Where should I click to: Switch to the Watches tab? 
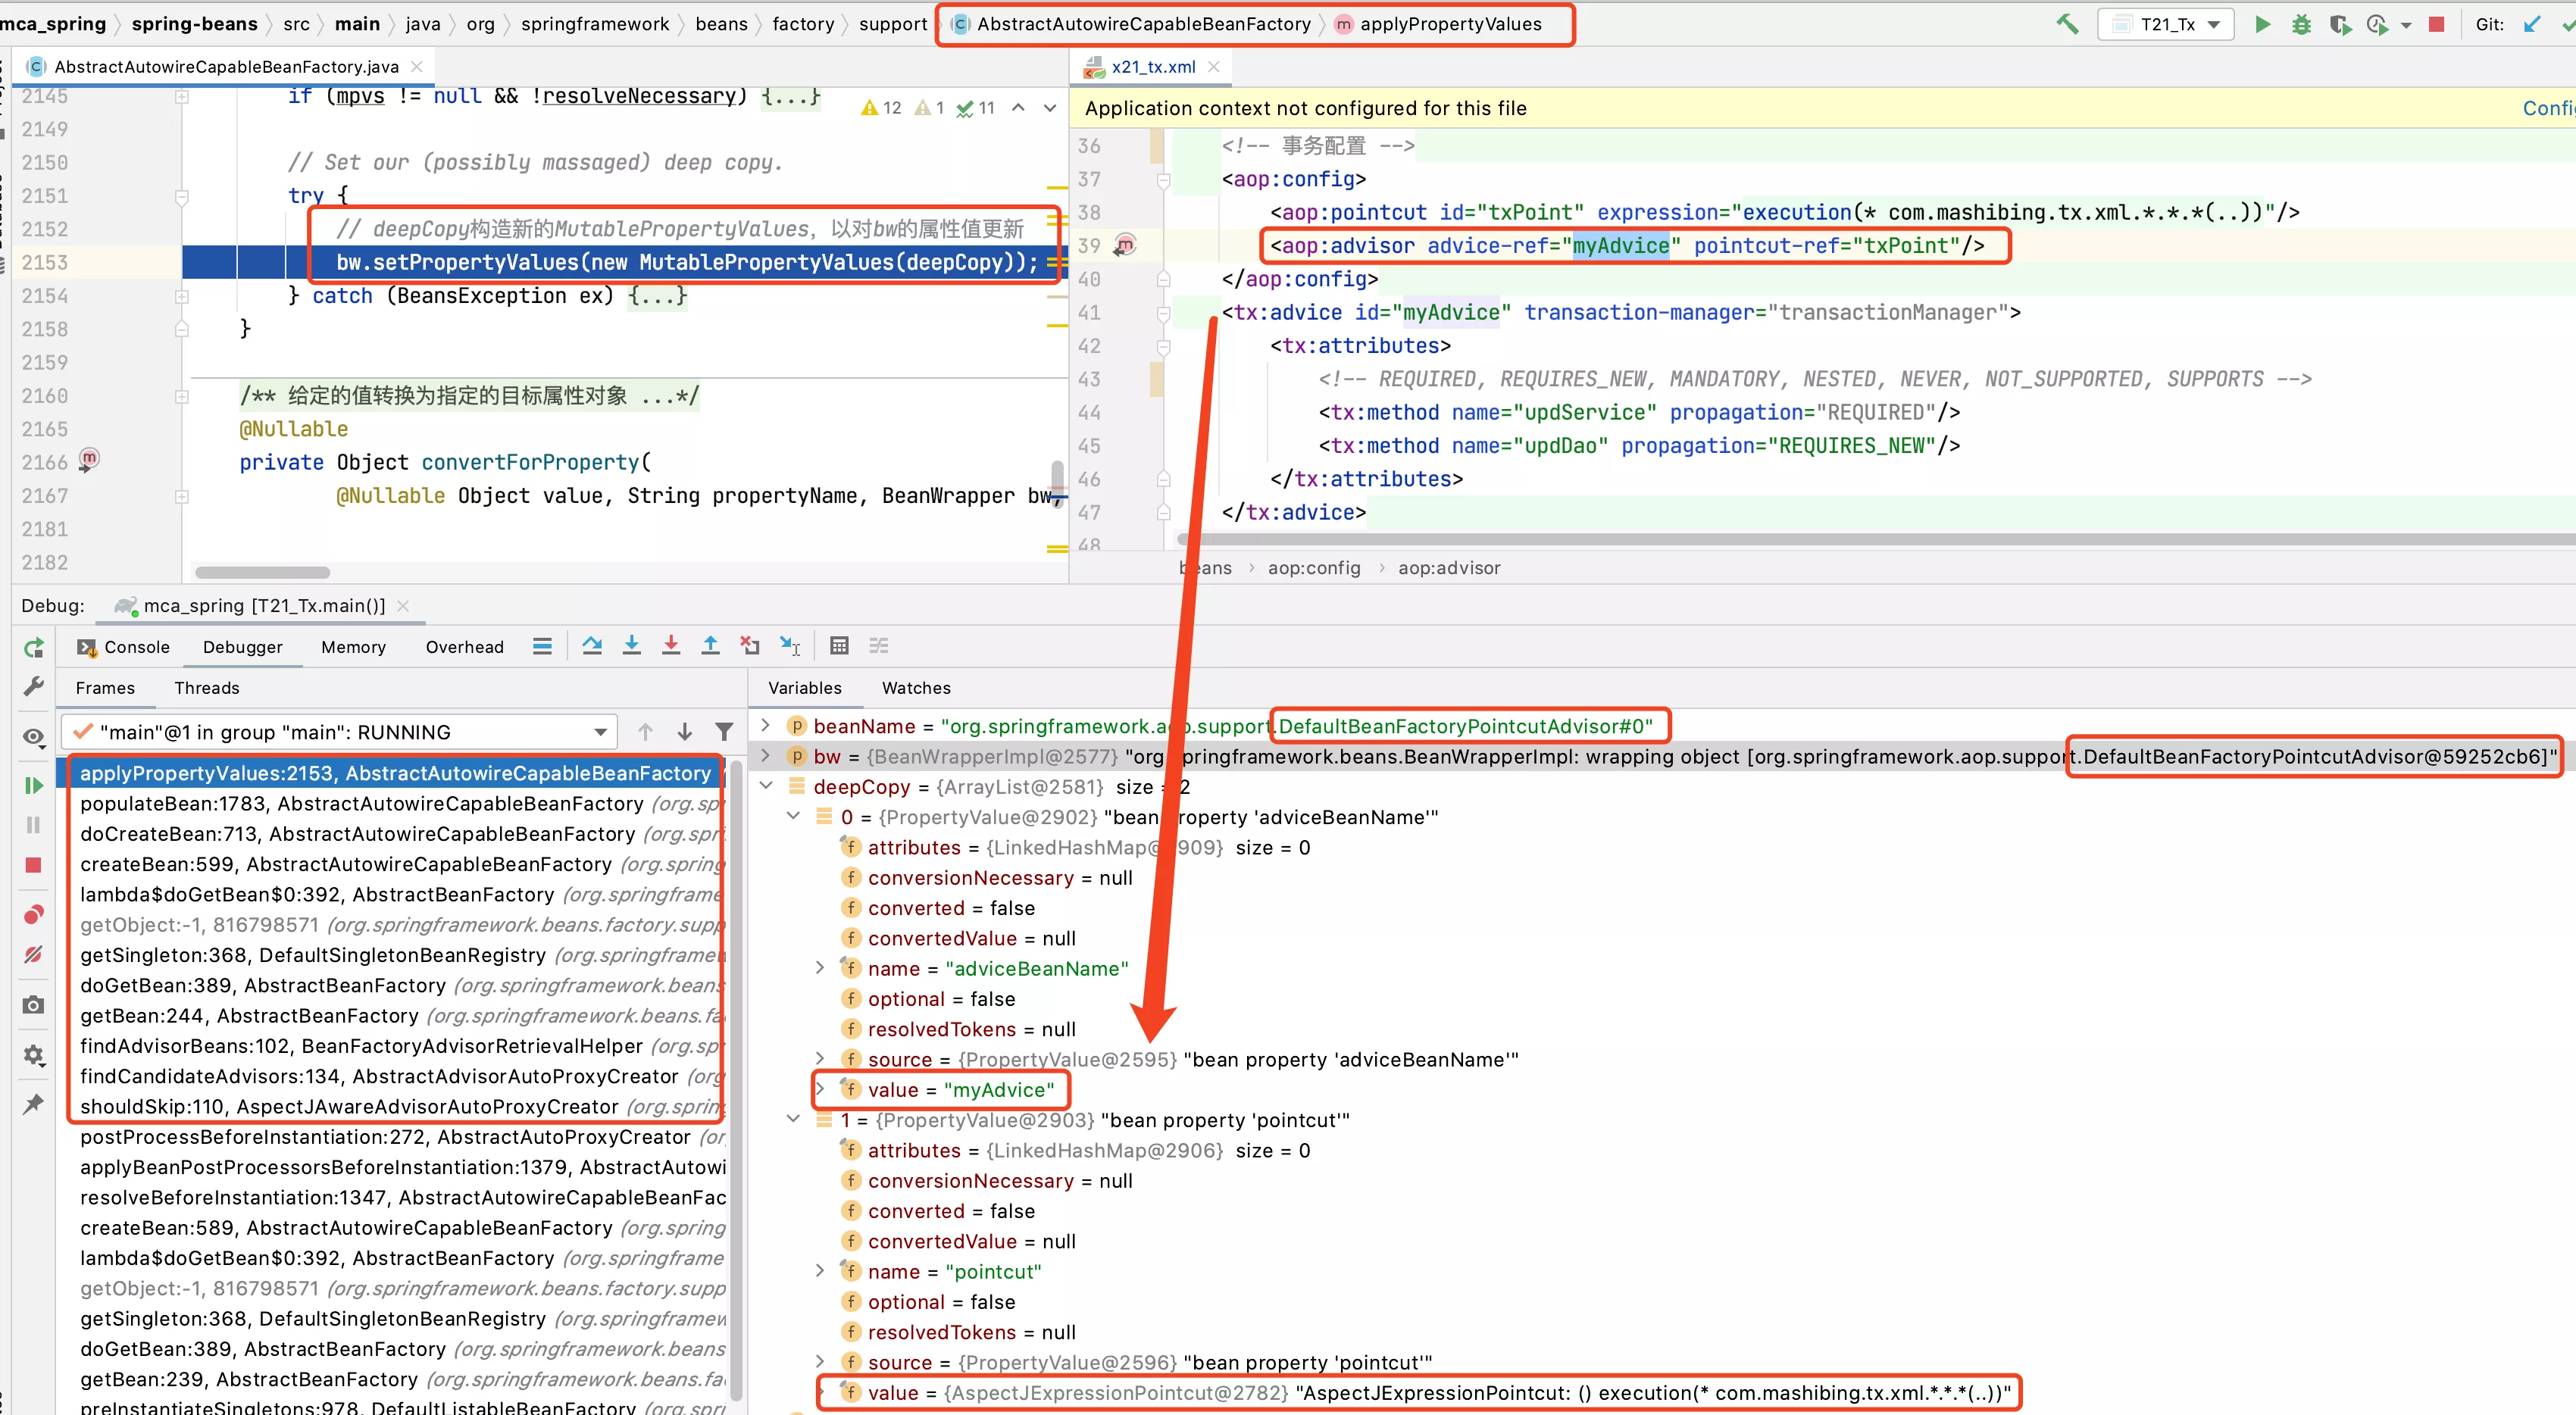916,688
